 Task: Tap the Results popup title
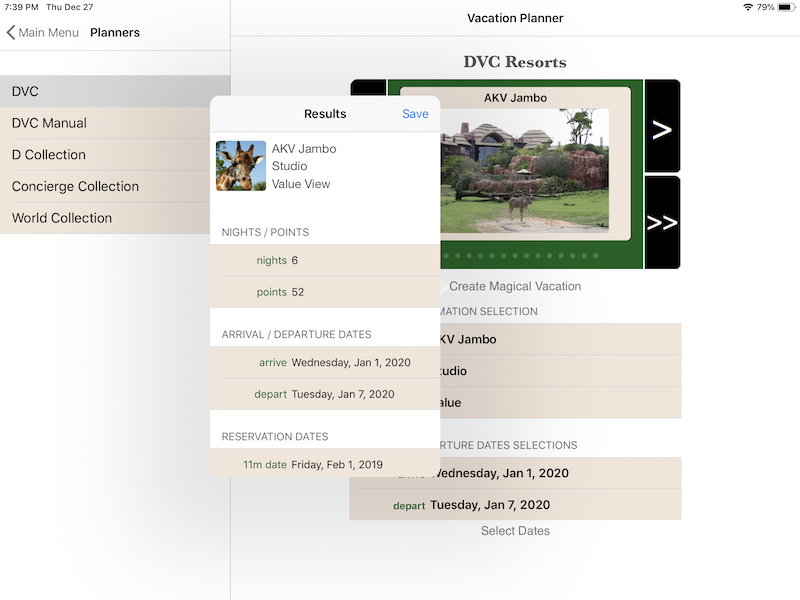click(325, 114)
